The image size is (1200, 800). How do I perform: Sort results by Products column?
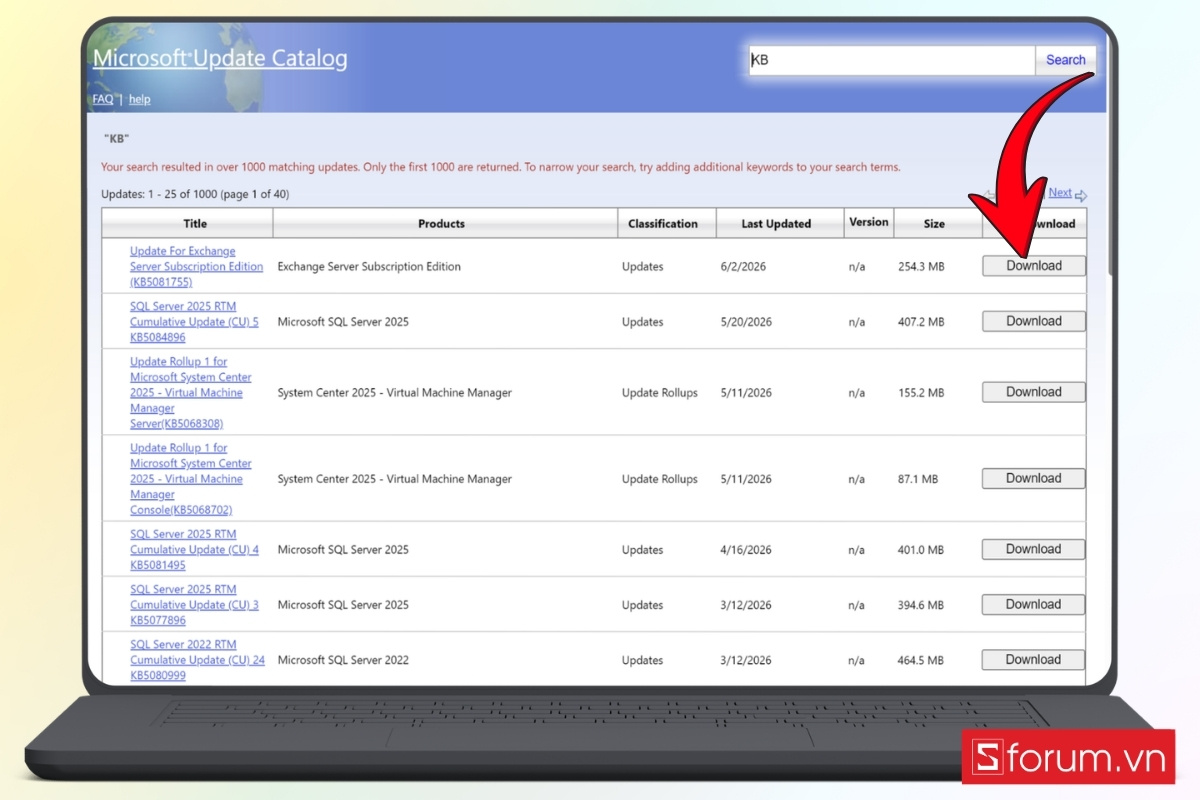pyautogui.click(x=441, y=223)
